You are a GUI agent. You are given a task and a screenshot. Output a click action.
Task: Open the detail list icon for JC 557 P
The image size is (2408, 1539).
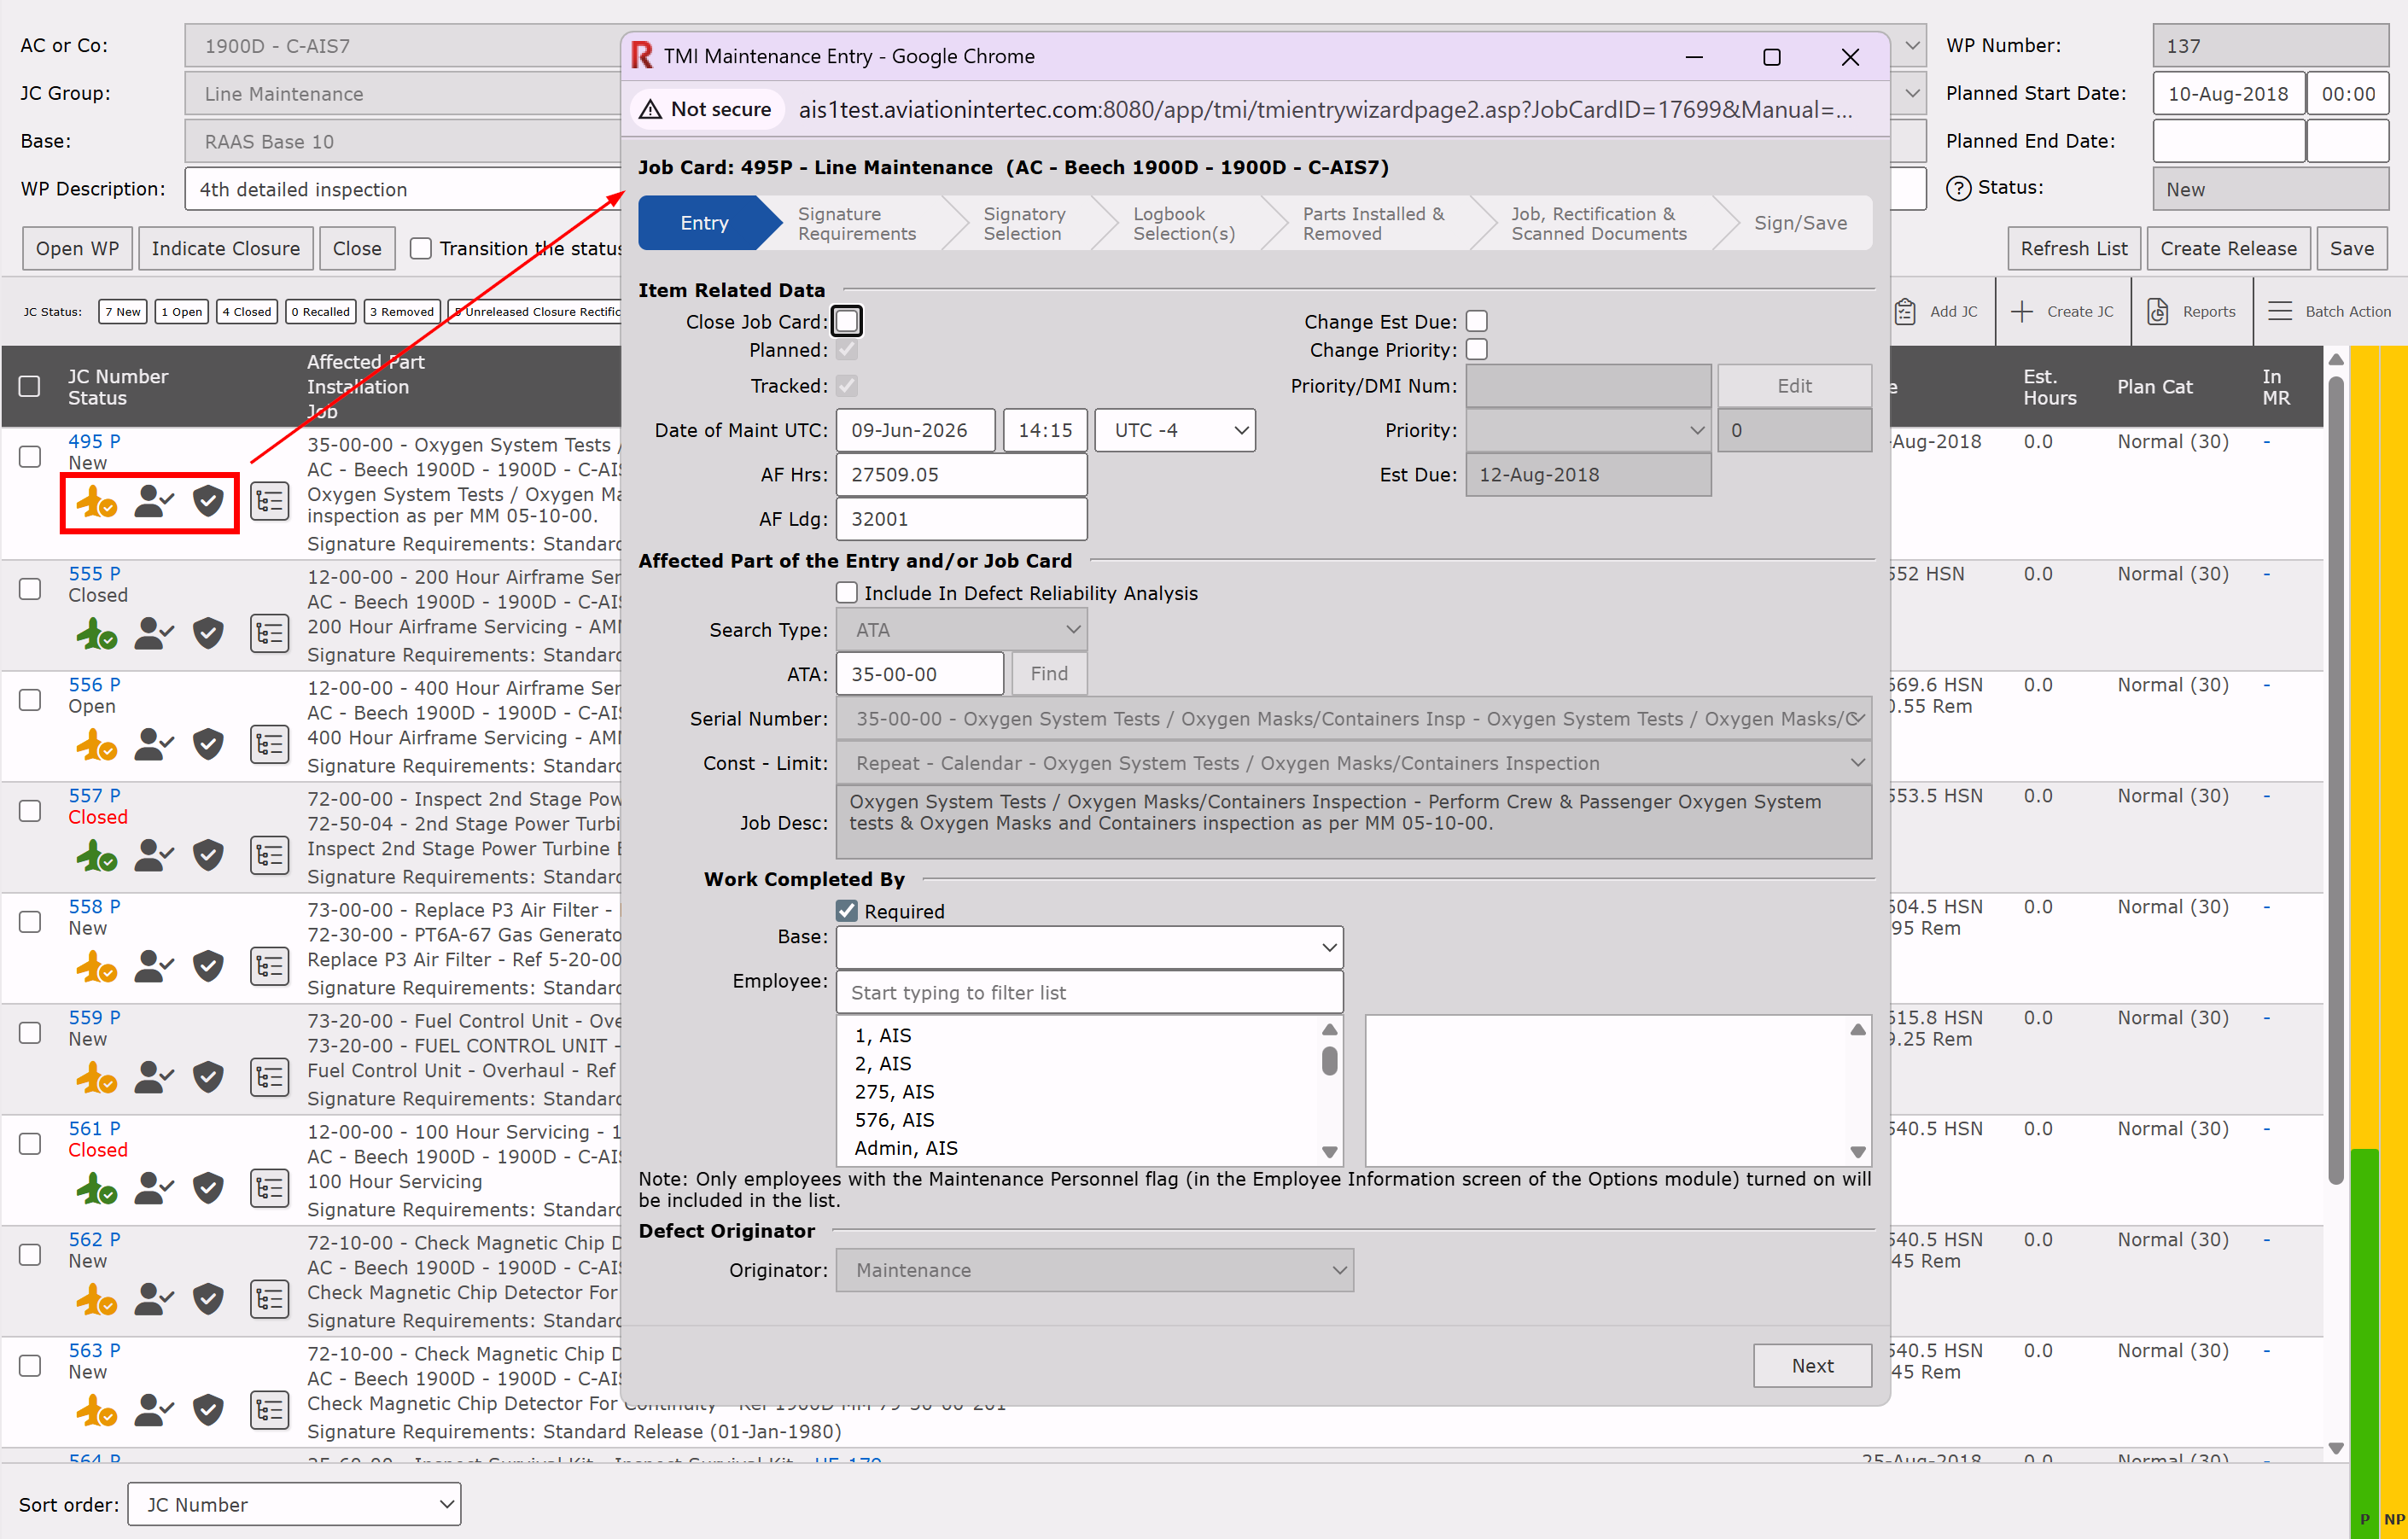point(270,856)
